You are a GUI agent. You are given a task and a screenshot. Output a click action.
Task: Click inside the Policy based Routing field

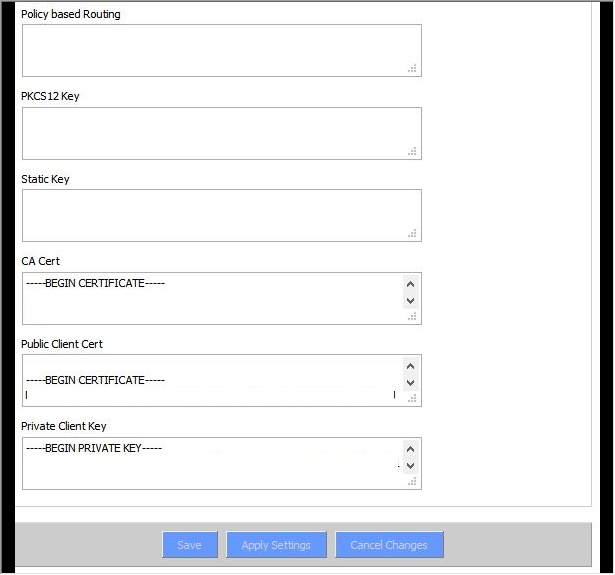coord(222,51)
